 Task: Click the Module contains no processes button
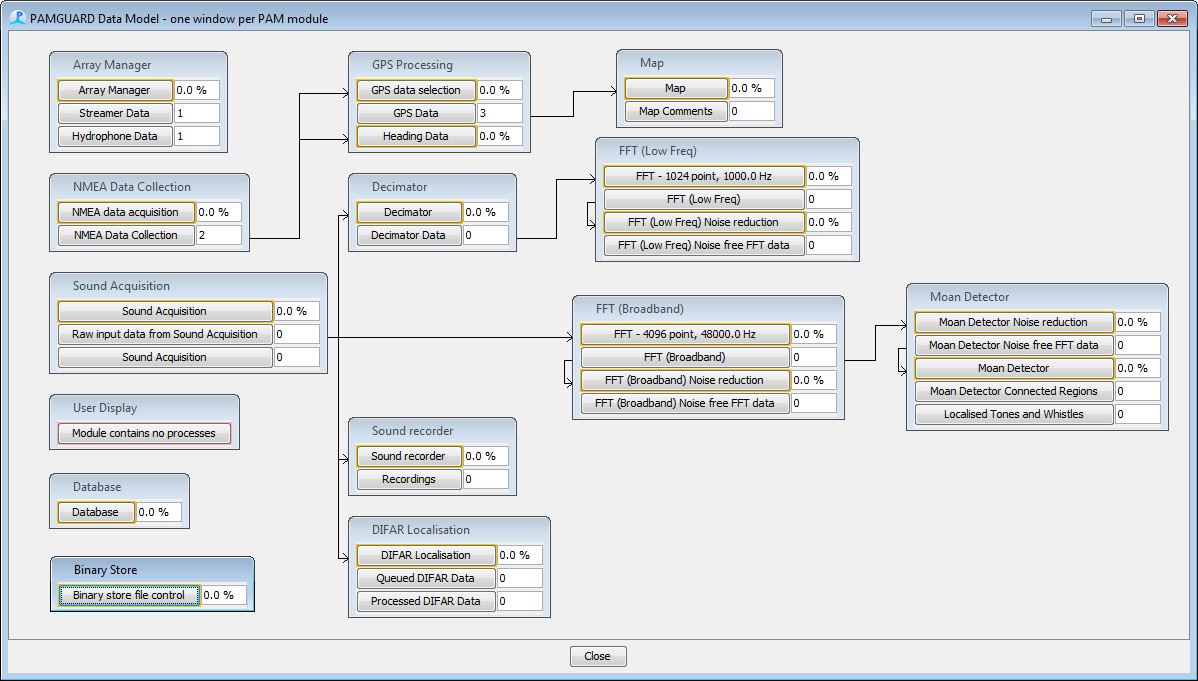point(144,433)
